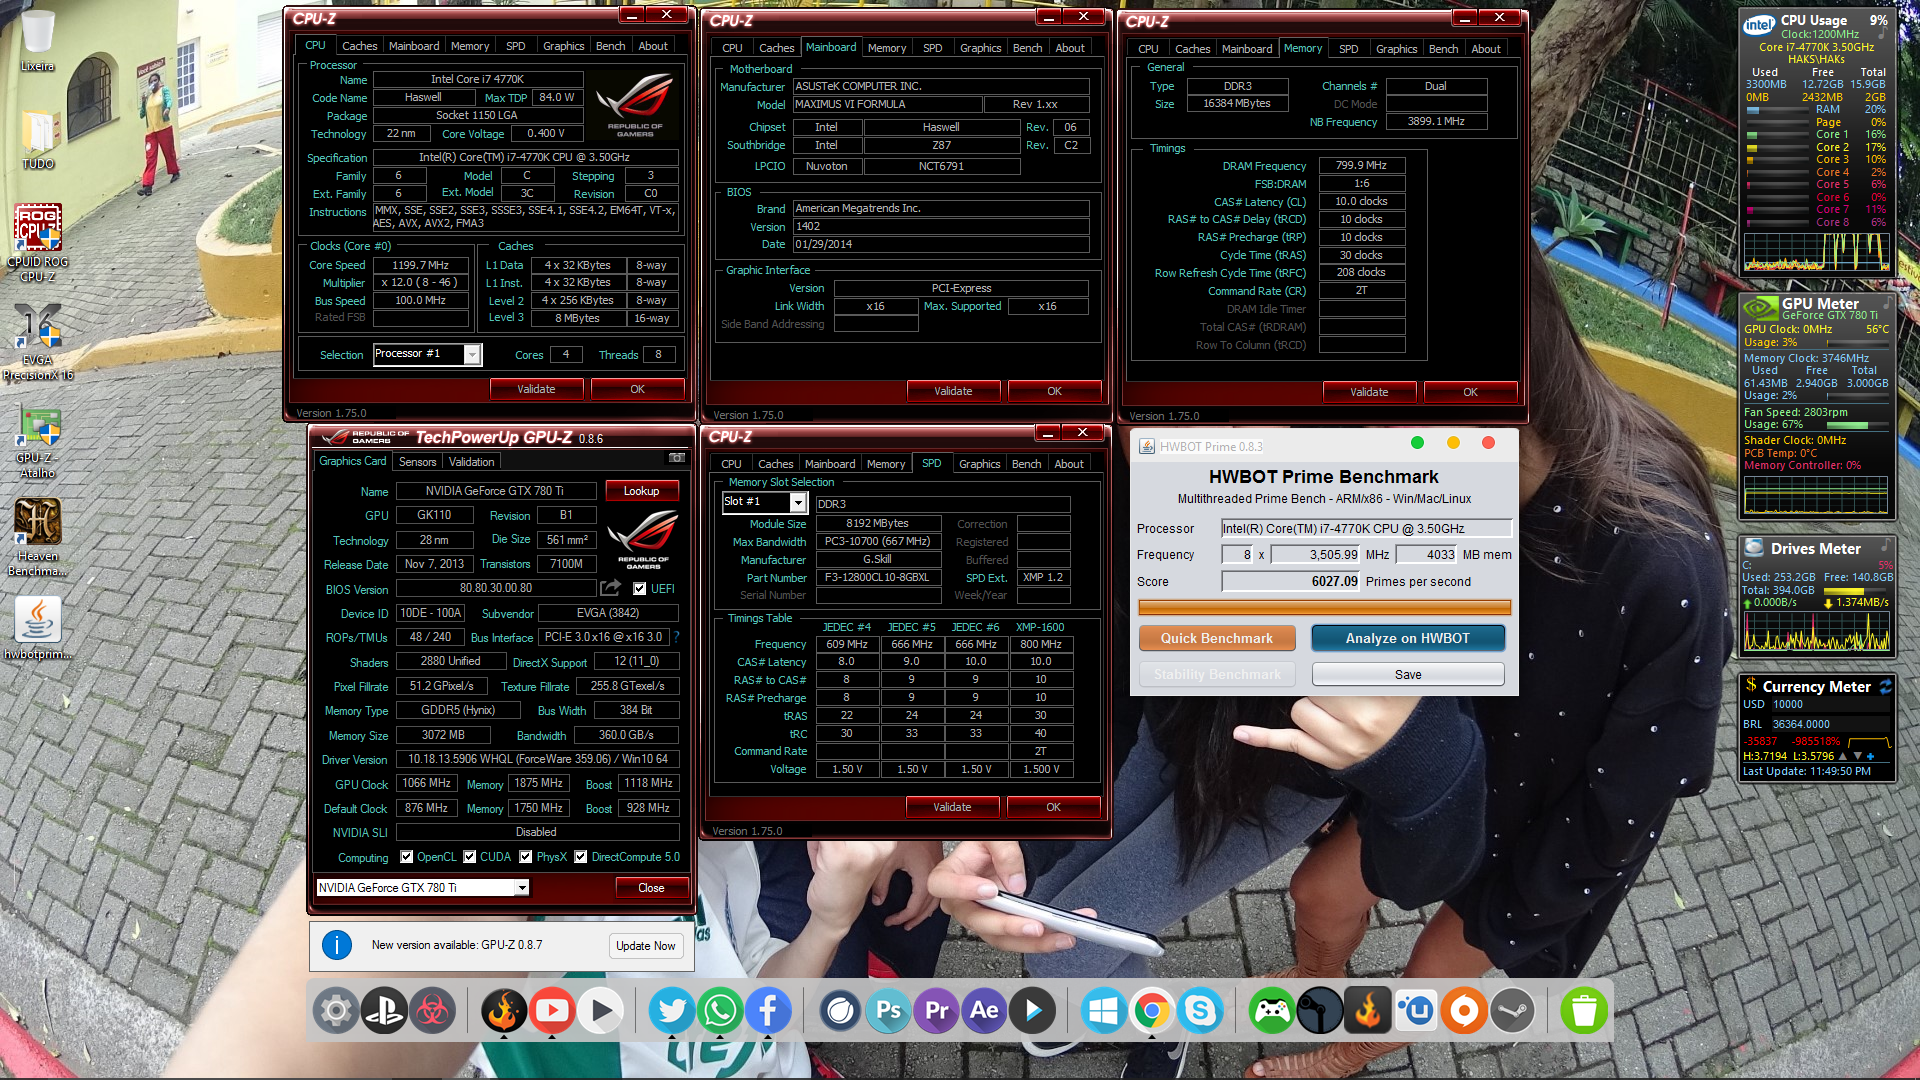Click the red biohazard icon in the dock
Viewport: 1920px width, 1080px height.
[432, 1011]
